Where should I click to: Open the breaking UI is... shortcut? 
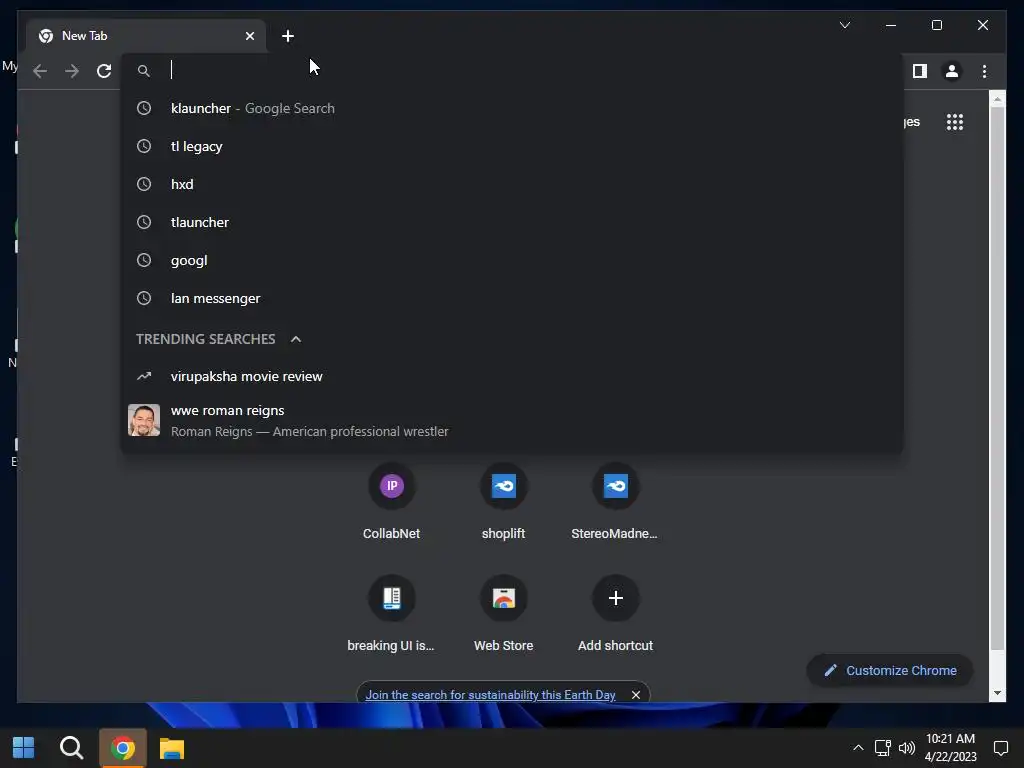pos(391,614)
